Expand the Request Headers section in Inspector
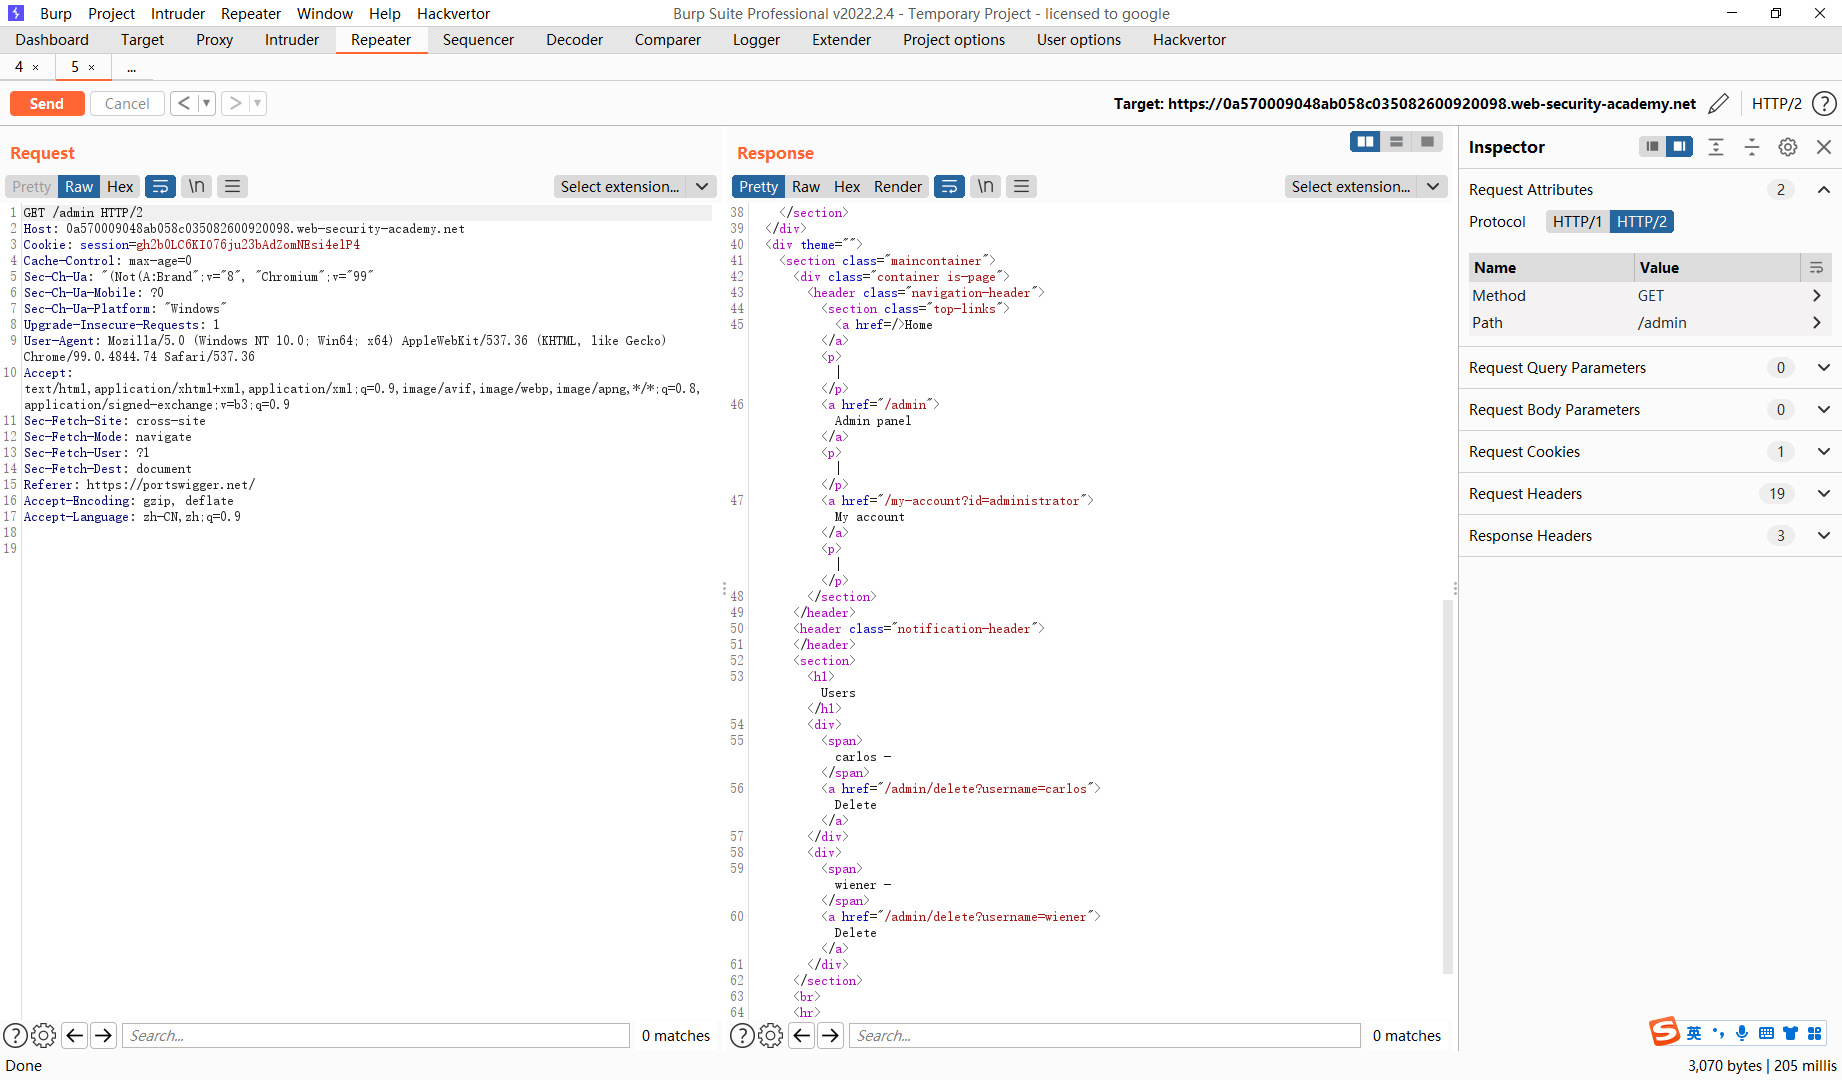The width and height of the screenshot is (1842, 1080). point(1823,493)
